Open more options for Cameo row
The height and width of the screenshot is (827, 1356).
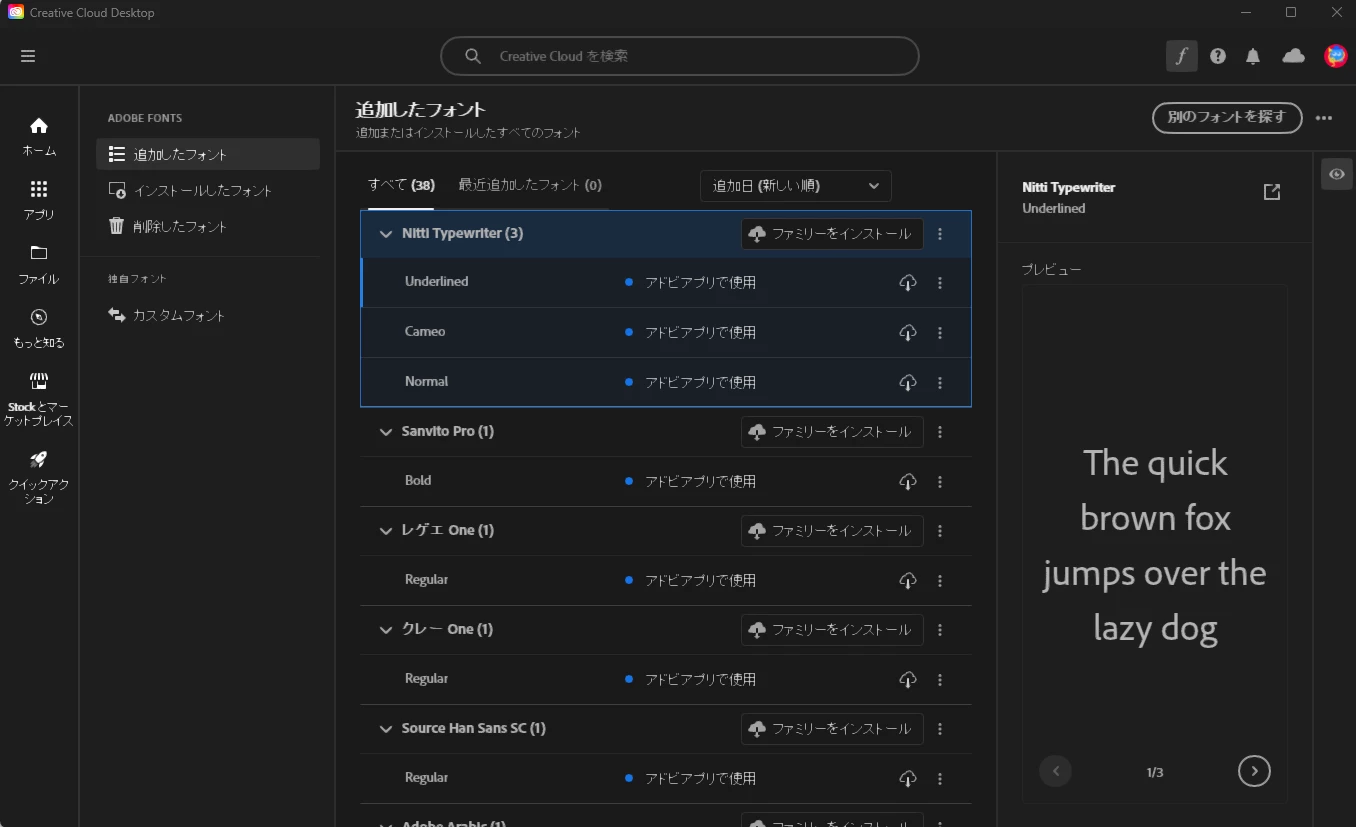[940, 332]
